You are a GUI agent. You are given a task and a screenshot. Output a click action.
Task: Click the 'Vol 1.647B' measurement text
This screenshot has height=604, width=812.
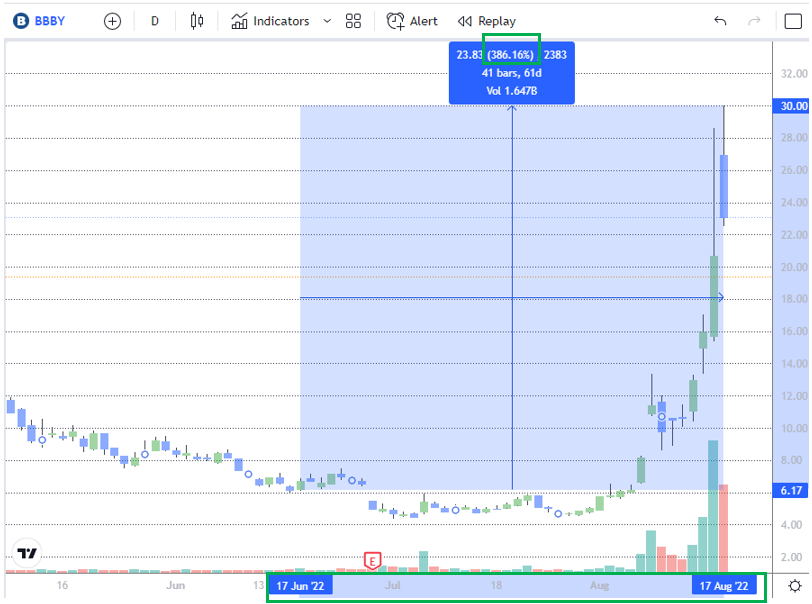point(512,91)
